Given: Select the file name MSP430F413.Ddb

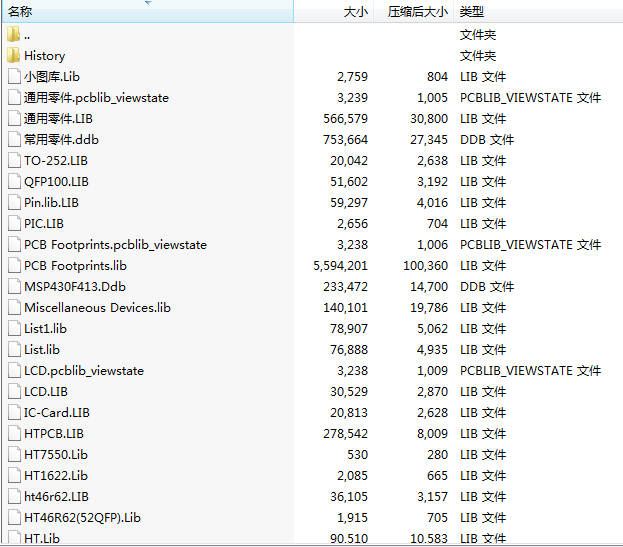Looking at the screenshot, I should pos(75,286).
